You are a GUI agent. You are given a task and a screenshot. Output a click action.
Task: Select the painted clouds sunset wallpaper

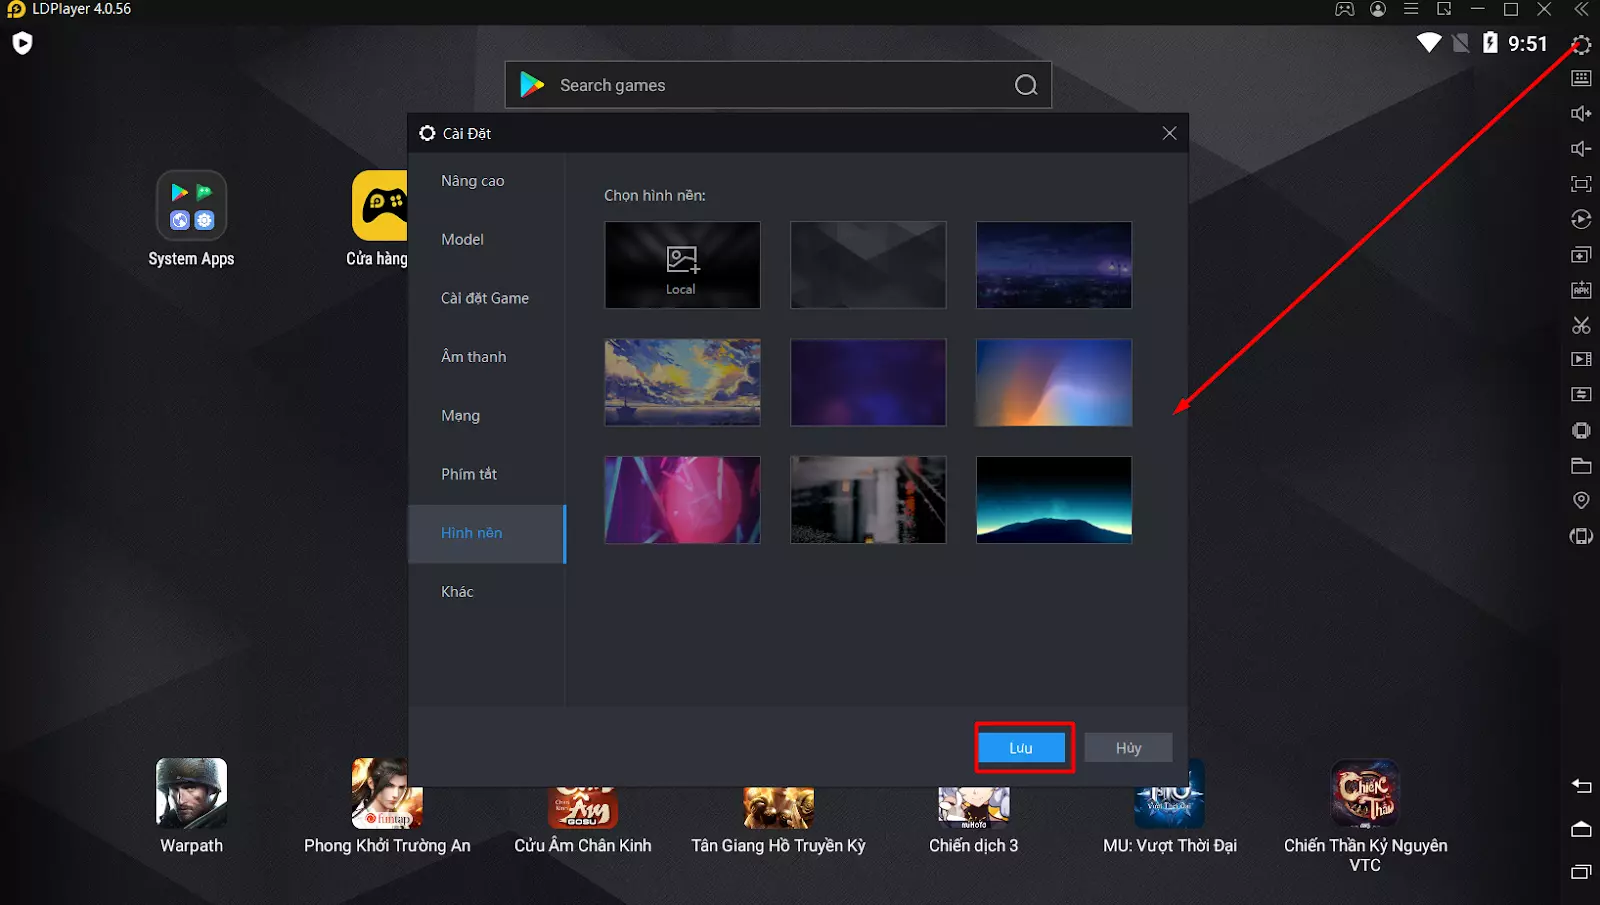coord(682,382)
